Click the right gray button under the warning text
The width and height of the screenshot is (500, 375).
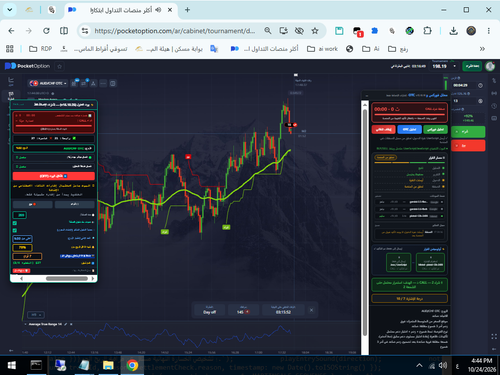pyautogui.click(x=75, y=204)
